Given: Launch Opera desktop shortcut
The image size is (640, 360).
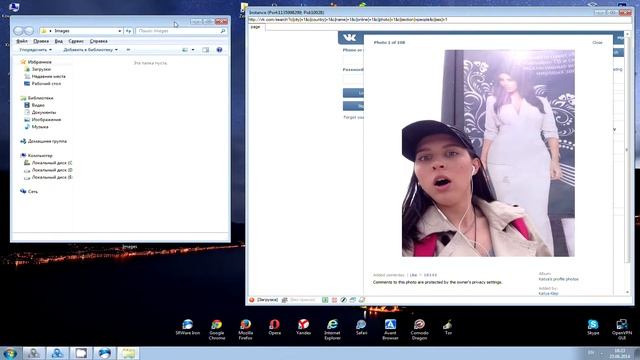Looking at the screenshot, I should 274,328.
